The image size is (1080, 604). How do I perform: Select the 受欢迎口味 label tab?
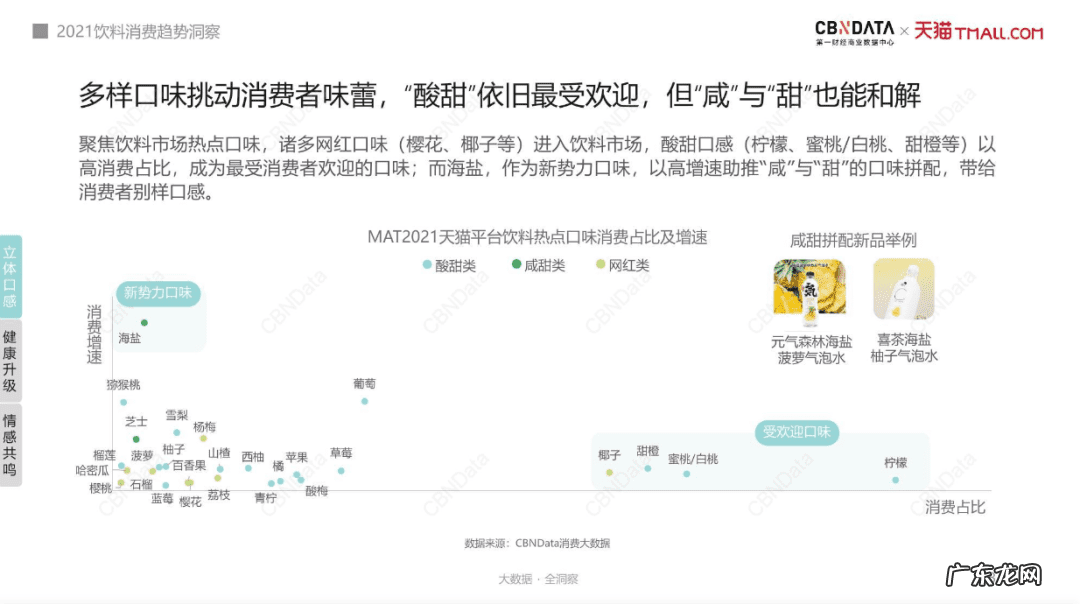point(796,433)
